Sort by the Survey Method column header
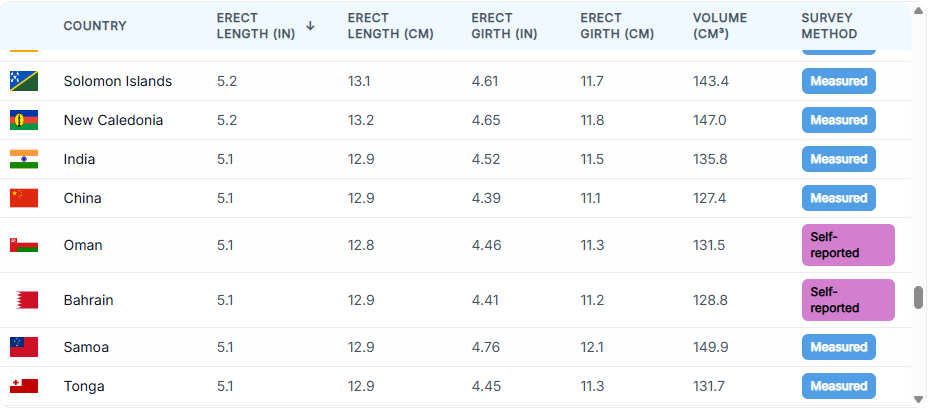Image resolution: width=930 pixels, height=411 pixels. pyautogui.click(x=829, y=26)
